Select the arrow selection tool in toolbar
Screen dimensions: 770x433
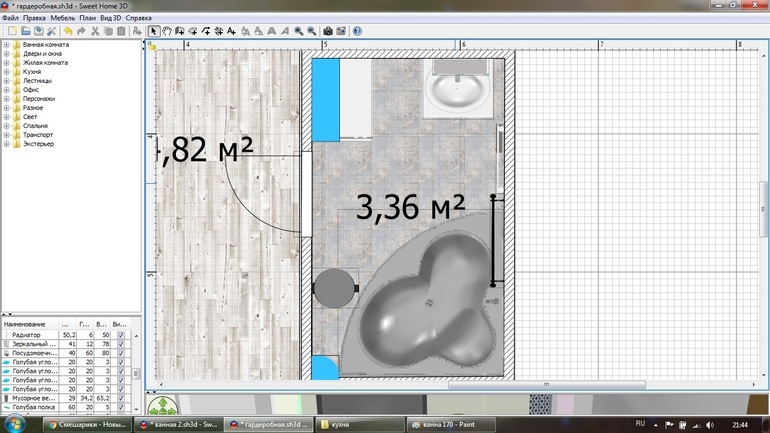(x=154, y=31)
